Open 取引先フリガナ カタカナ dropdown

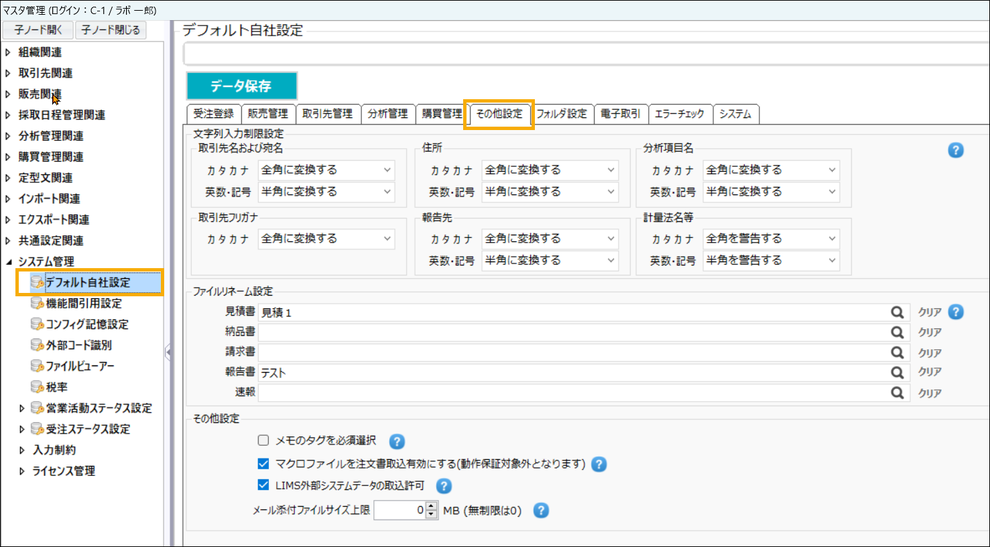(x=326, y=239)
